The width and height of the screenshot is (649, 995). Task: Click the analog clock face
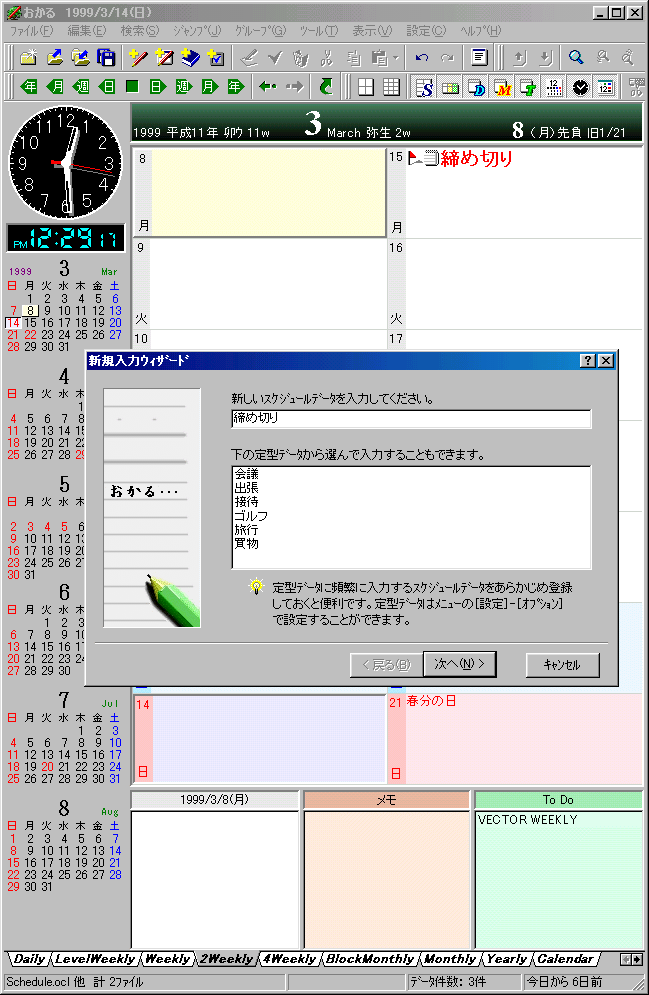coord(65,163)
